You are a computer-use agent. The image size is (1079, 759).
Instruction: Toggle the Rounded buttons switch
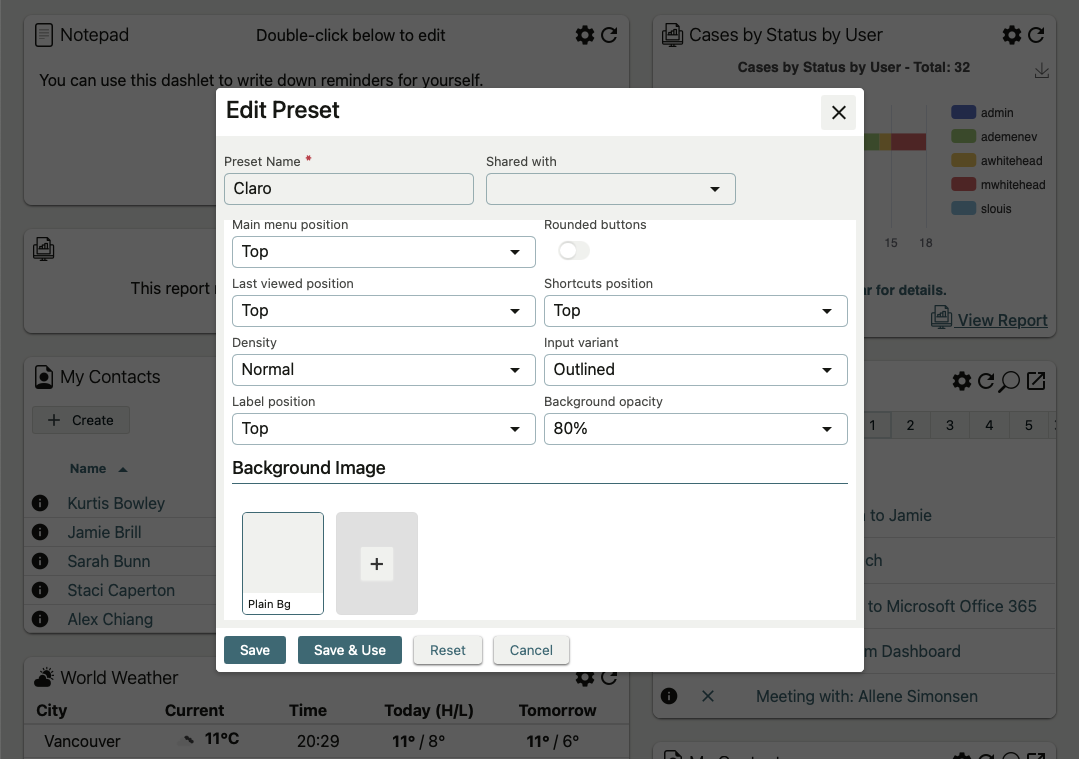click(x=574, y=250)
